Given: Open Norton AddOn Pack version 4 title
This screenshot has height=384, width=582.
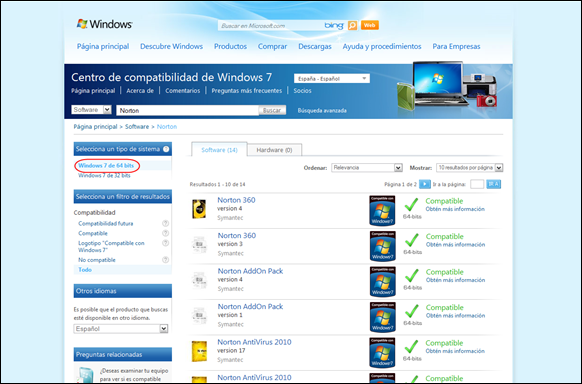Looking at the screenshot, I should pyautogui.click(x=250, y=271).
